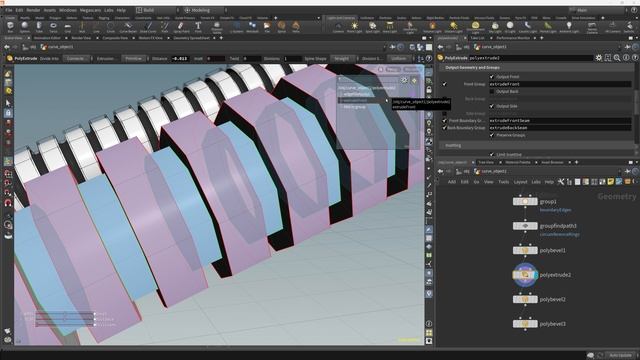This screenshot has width=640, height=360.
Task: Add an Ambient Light from shelf
Action: [x=569, y=27]
